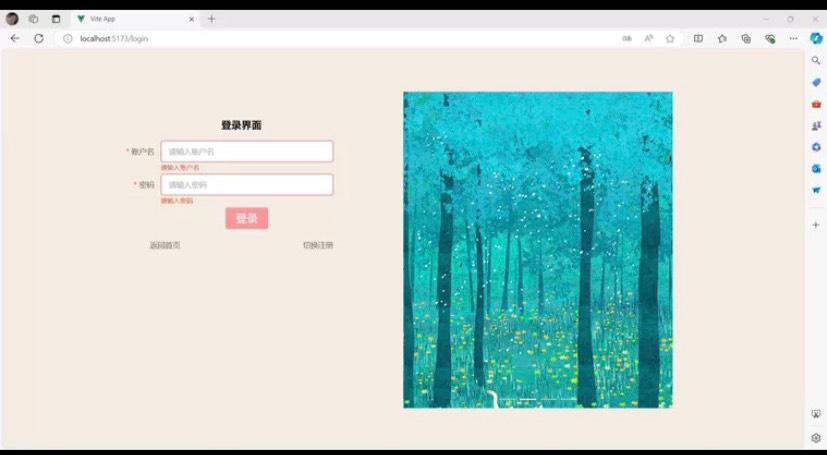This screenshot has height=455, width=827.
Task: Click the 登录界面 heading text
Action: click(x=242, y=125)
